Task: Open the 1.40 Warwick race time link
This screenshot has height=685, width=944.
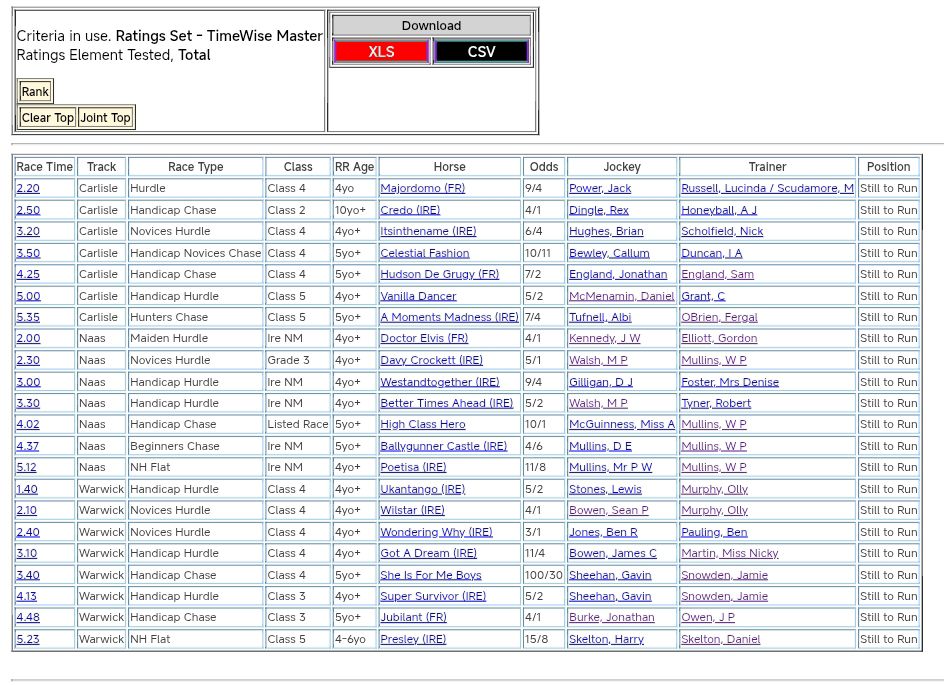Action: pos(28,489)
